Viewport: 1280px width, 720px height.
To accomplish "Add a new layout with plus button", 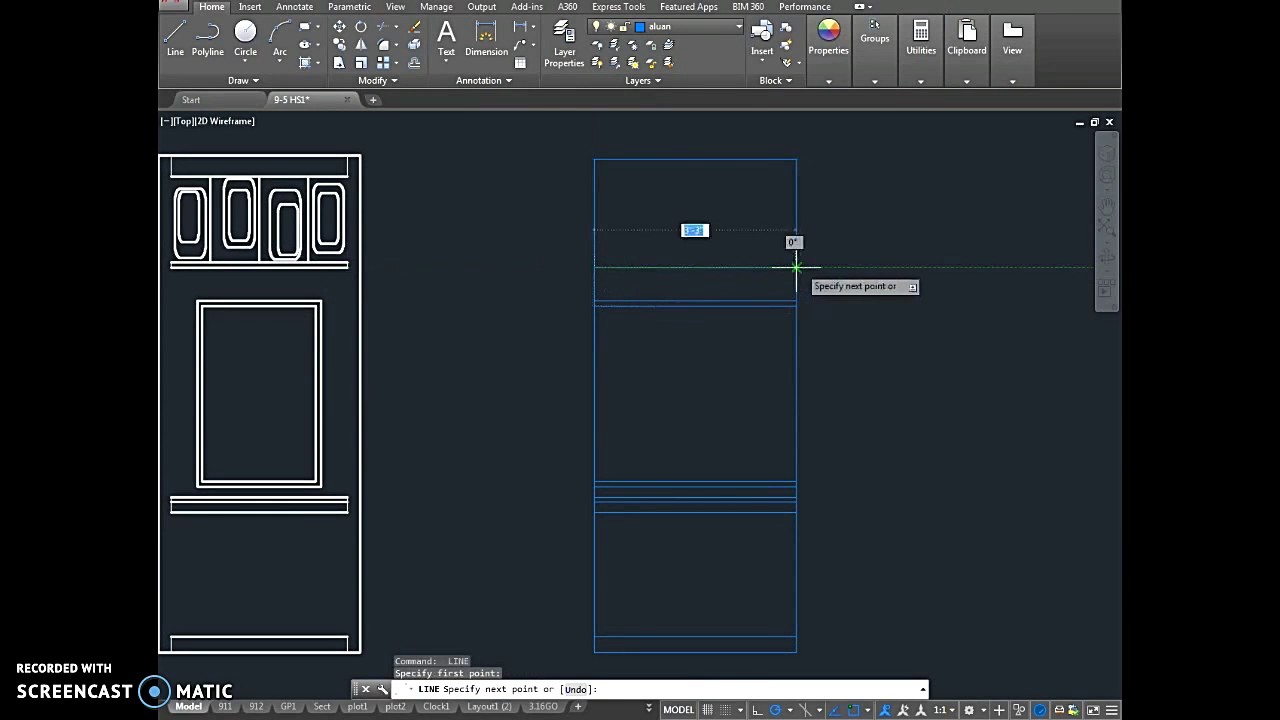I will coord(577,707).
